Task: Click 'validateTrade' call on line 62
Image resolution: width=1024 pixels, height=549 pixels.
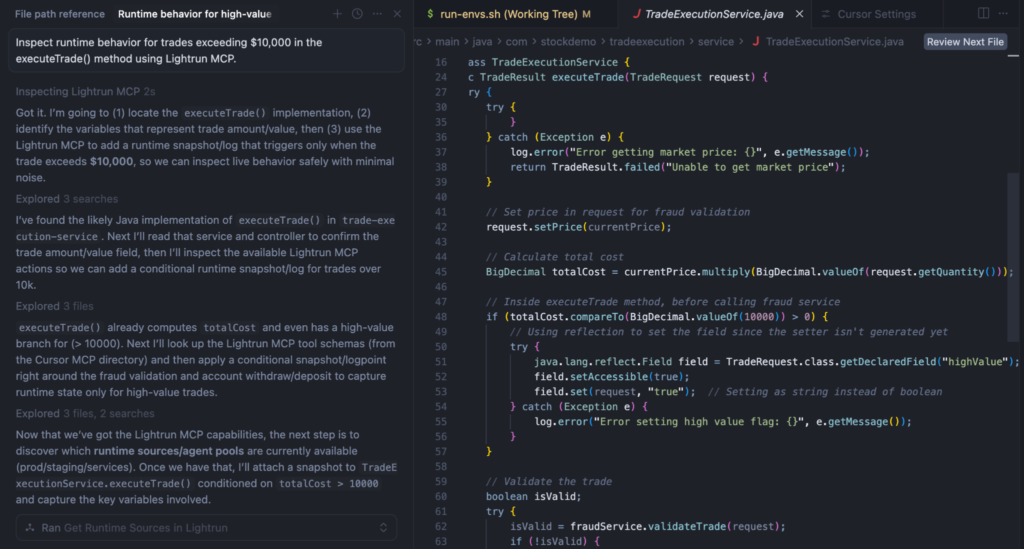Action: click(x=686, y=526)
